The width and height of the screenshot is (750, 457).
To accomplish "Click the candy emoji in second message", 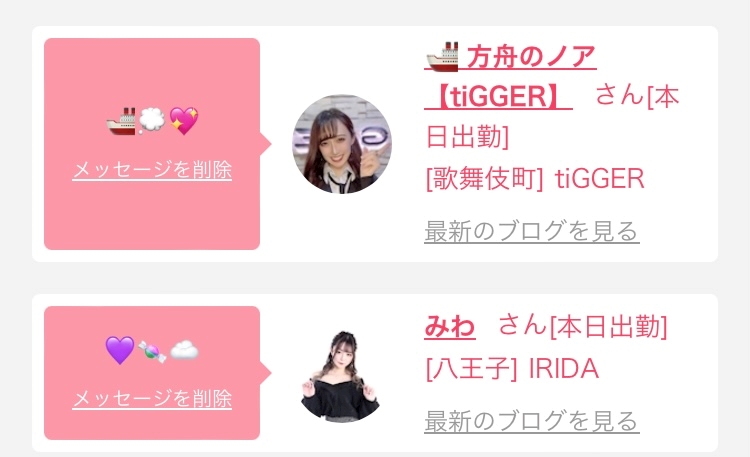I will [152, 352].
